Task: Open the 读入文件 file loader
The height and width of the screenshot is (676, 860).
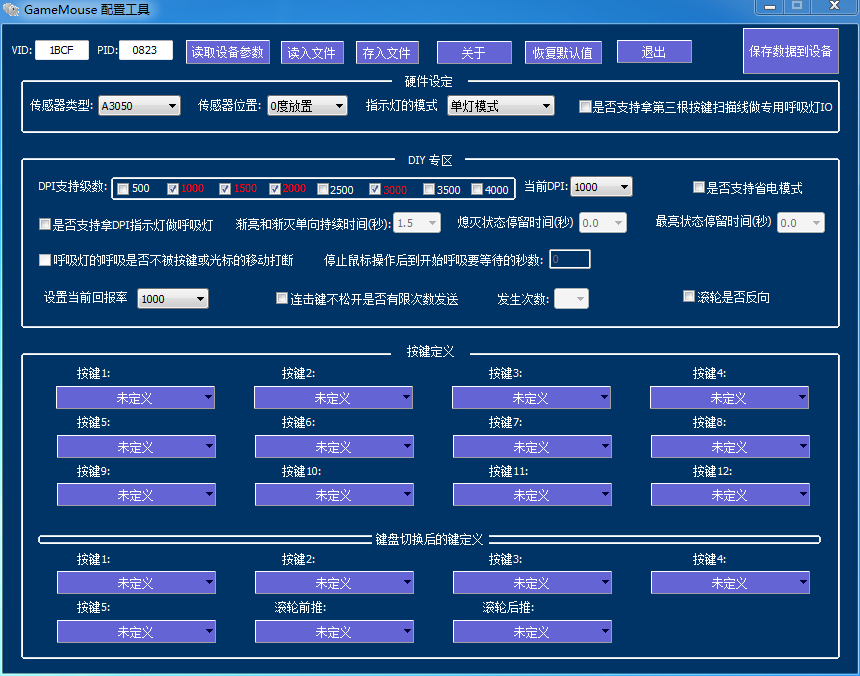Action: click(x=311, y=52)
